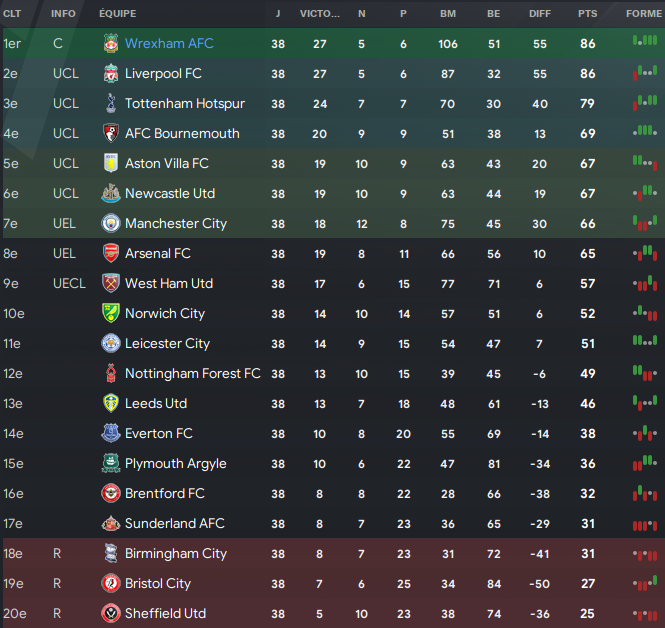
Task: Open the Nottingham Forest FC team link
Action: click(193, 374)
